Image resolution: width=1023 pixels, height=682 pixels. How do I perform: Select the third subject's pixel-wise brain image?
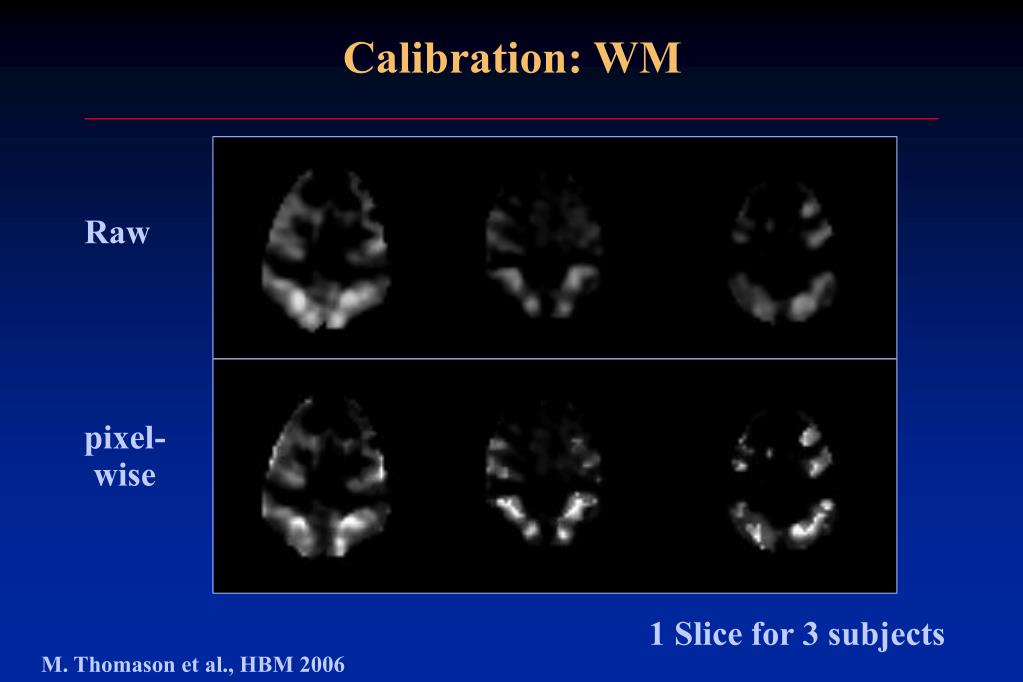(782, 480)
